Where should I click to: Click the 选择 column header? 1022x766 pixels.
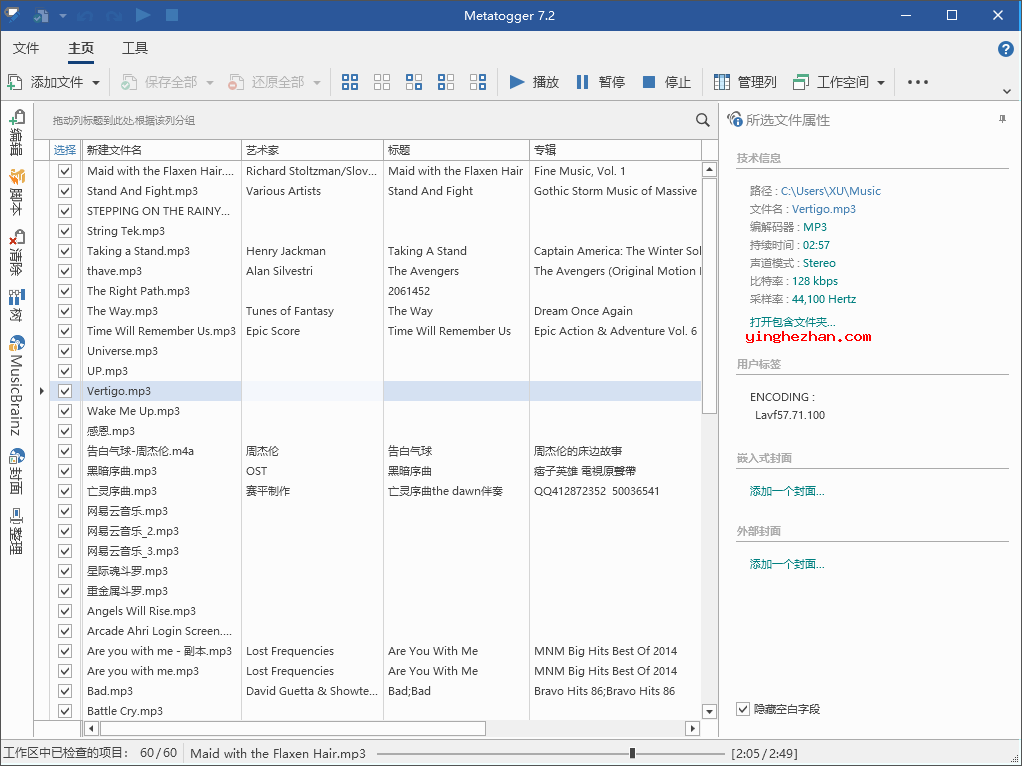click(65, 150)
